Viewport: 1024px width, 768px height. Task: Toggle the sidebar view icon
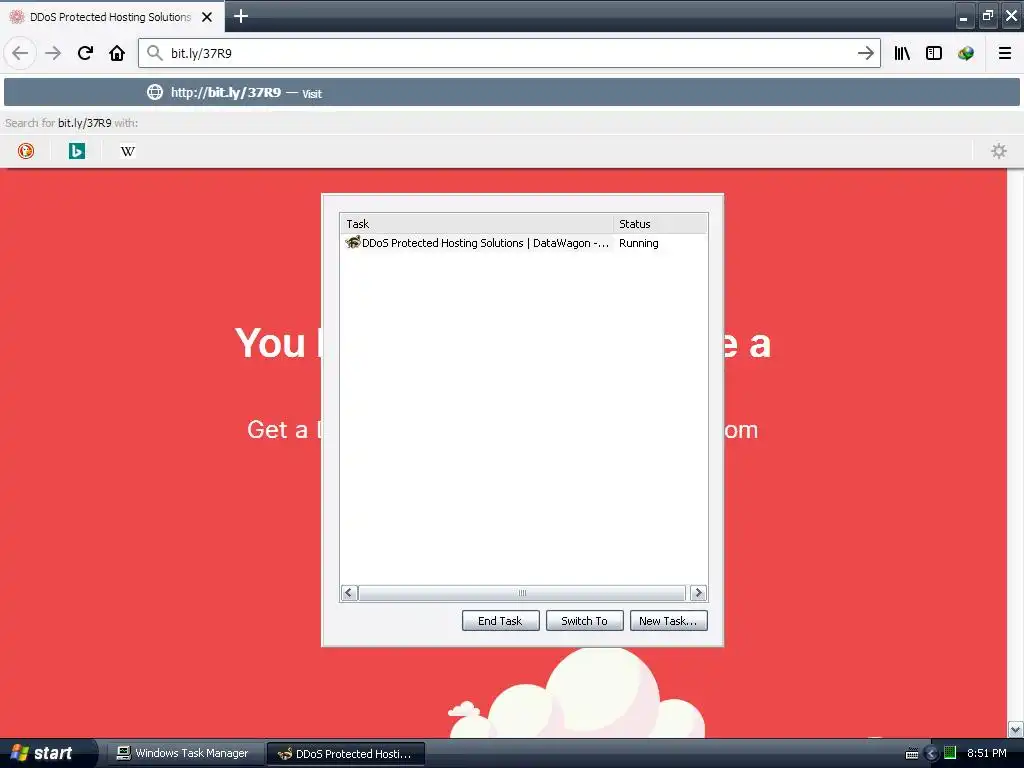[934, 53]
